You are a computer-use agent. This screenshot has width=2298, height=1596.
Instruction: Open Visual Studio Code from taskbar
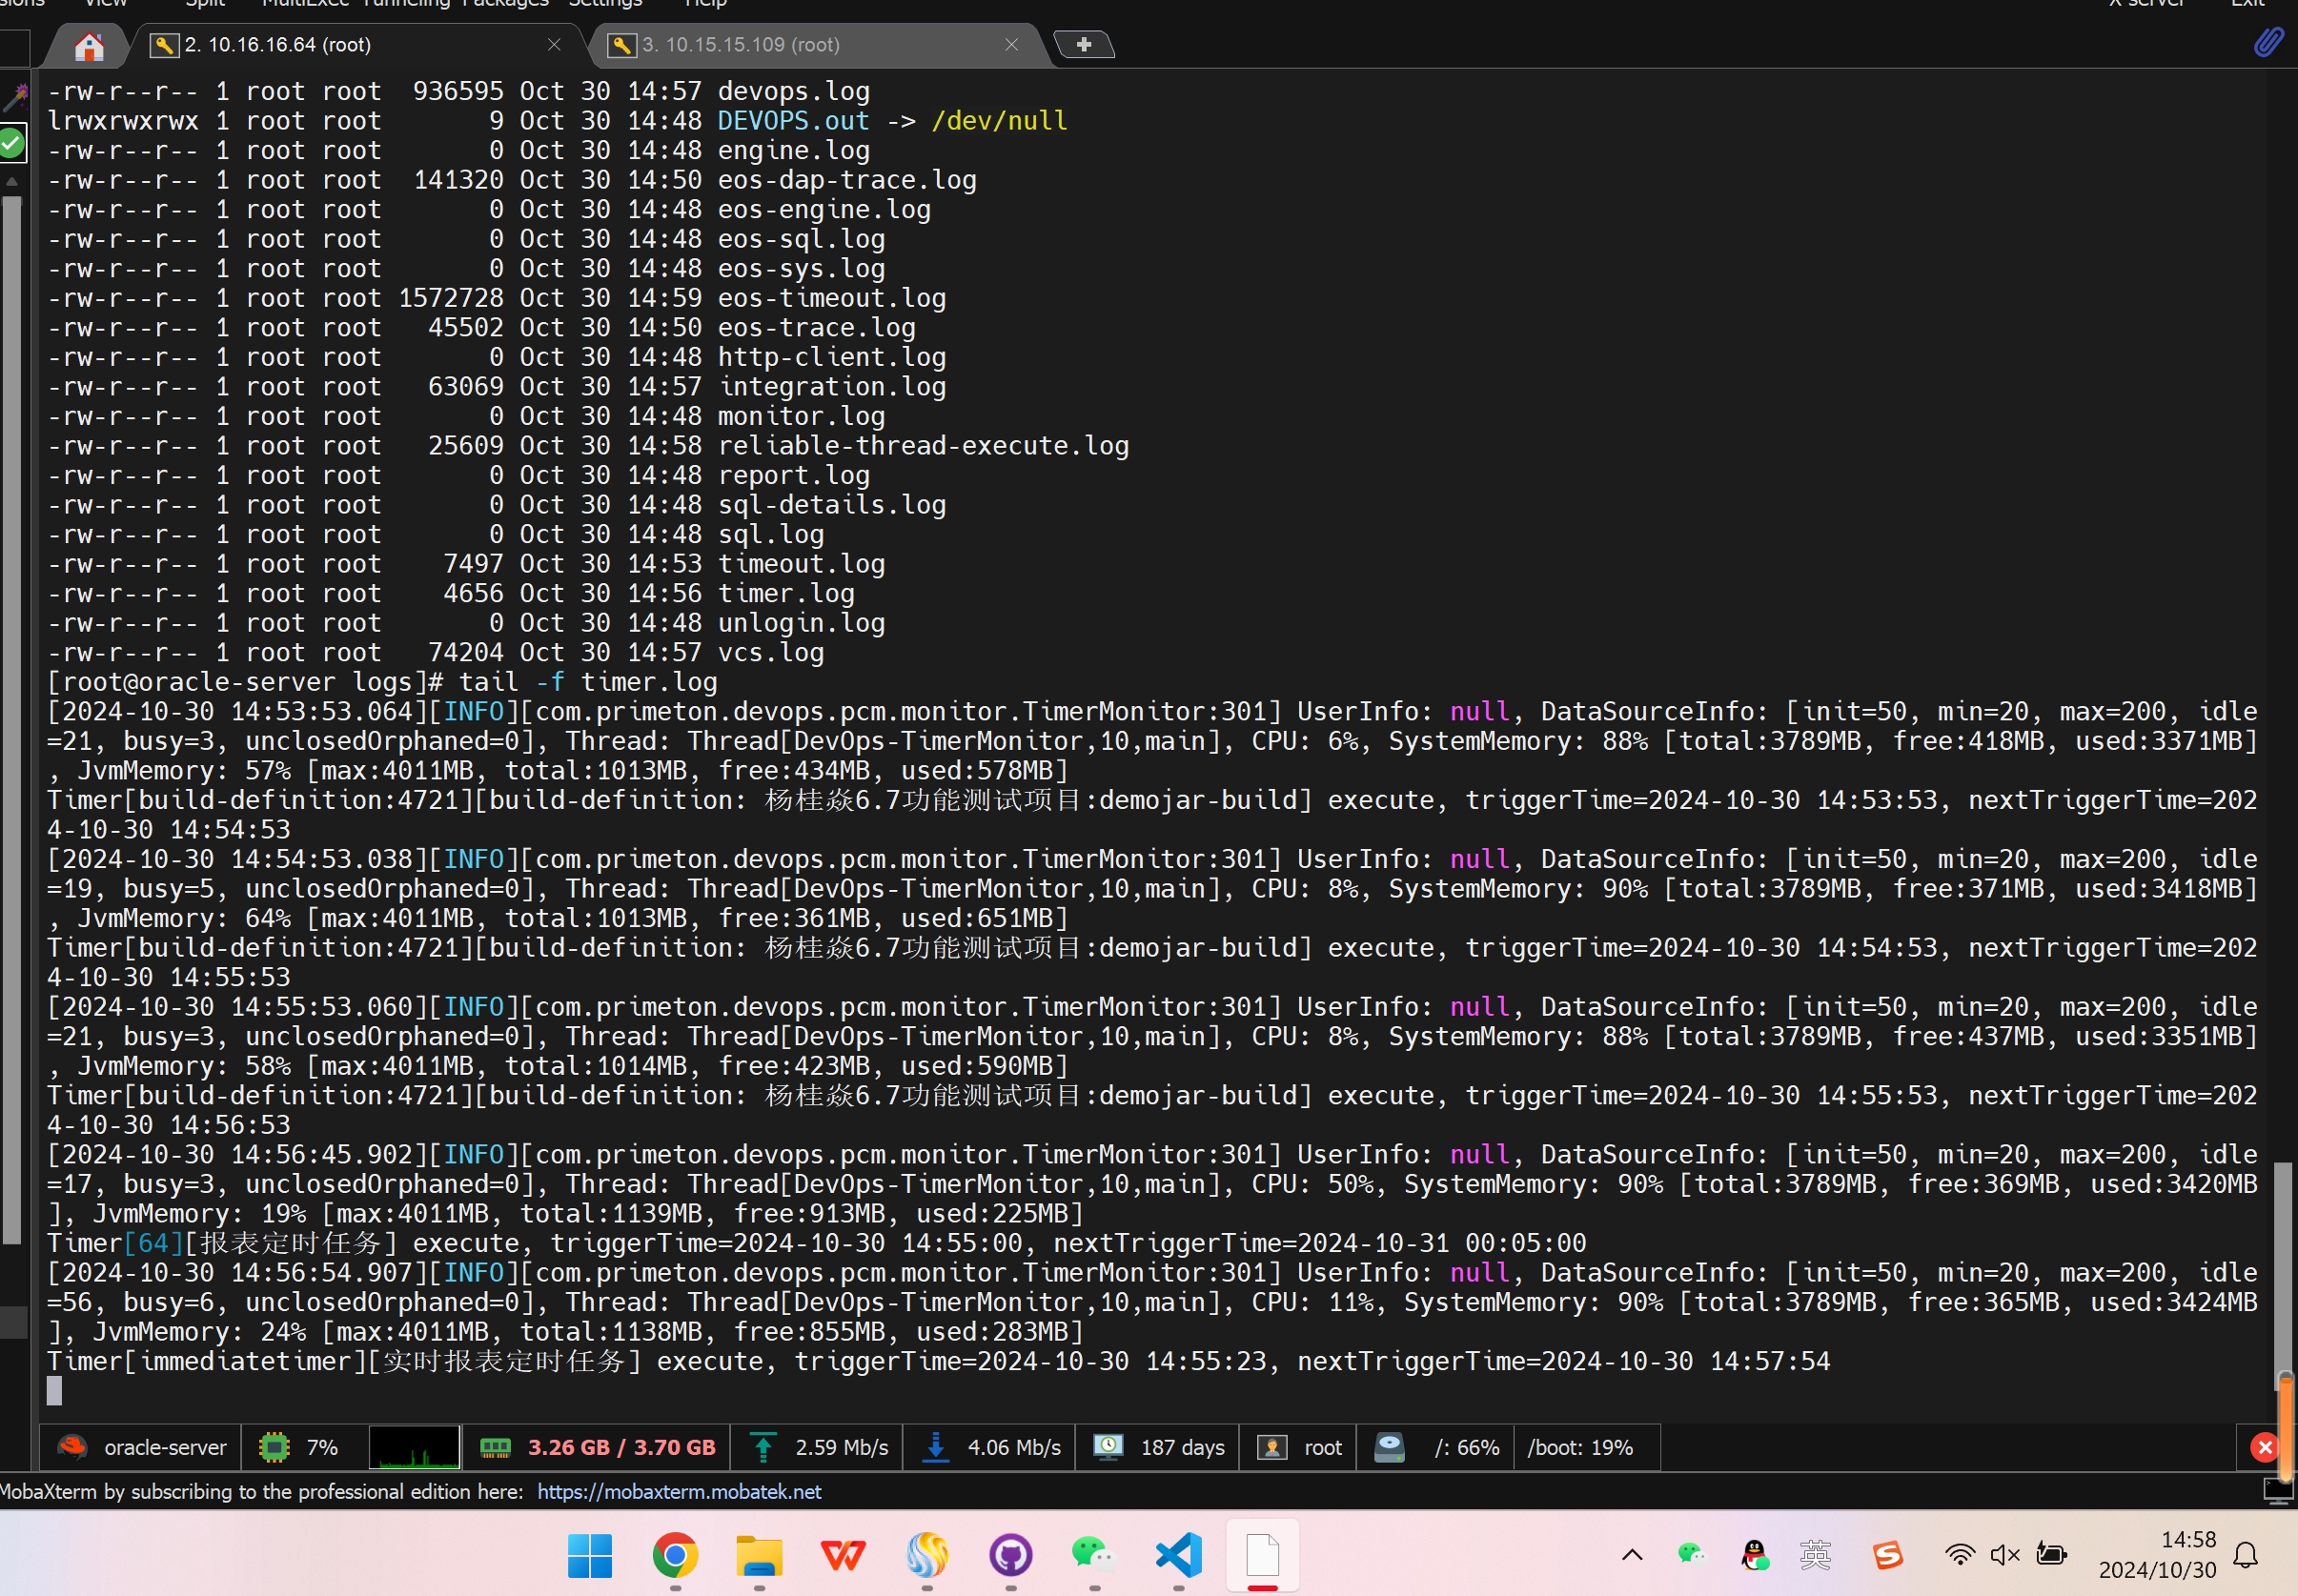pyautogui.click(x=1178, y=1554)
